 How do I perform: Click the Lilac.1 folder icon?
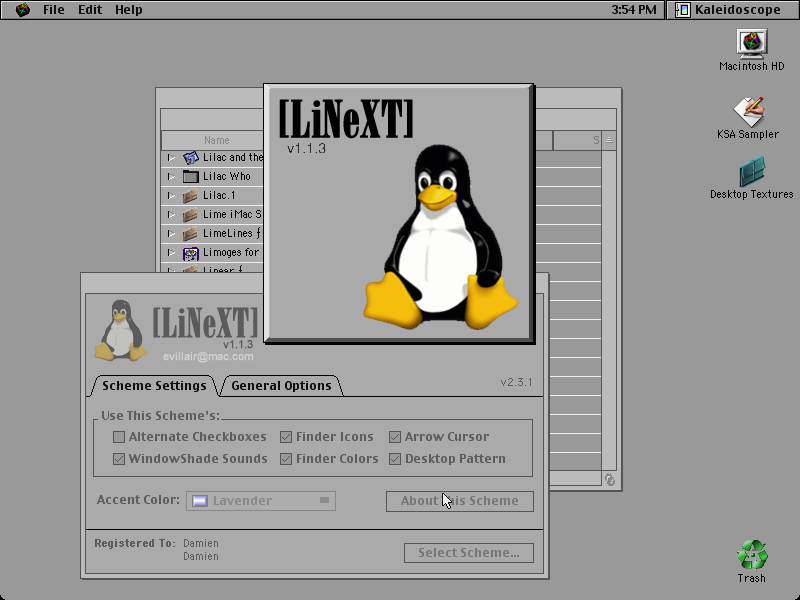190,195
